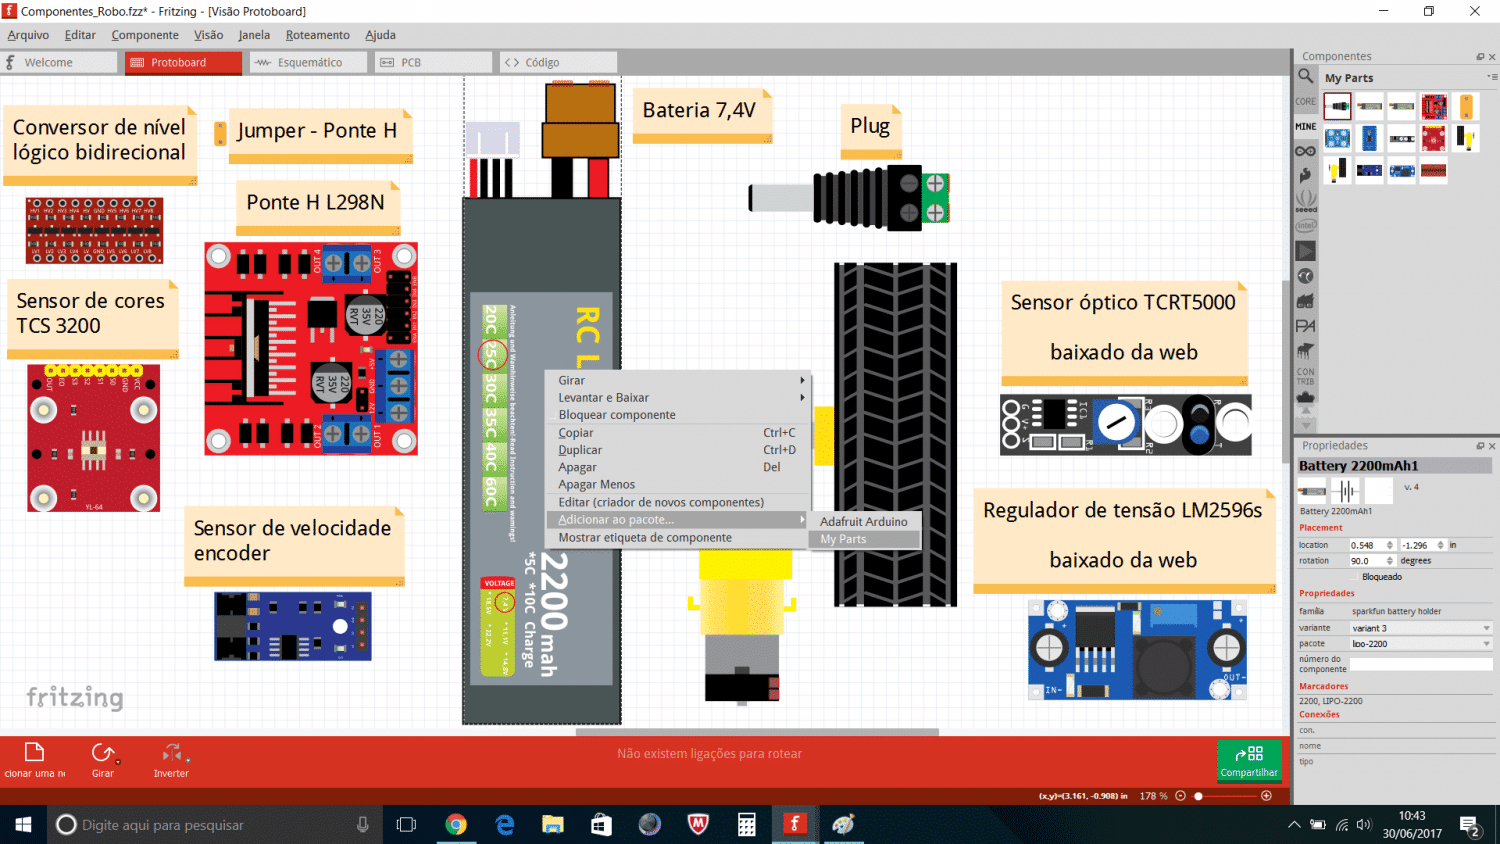The image size is (1500, 844).
Task: Float the Componentes panel
Action: coord(1480,56)
